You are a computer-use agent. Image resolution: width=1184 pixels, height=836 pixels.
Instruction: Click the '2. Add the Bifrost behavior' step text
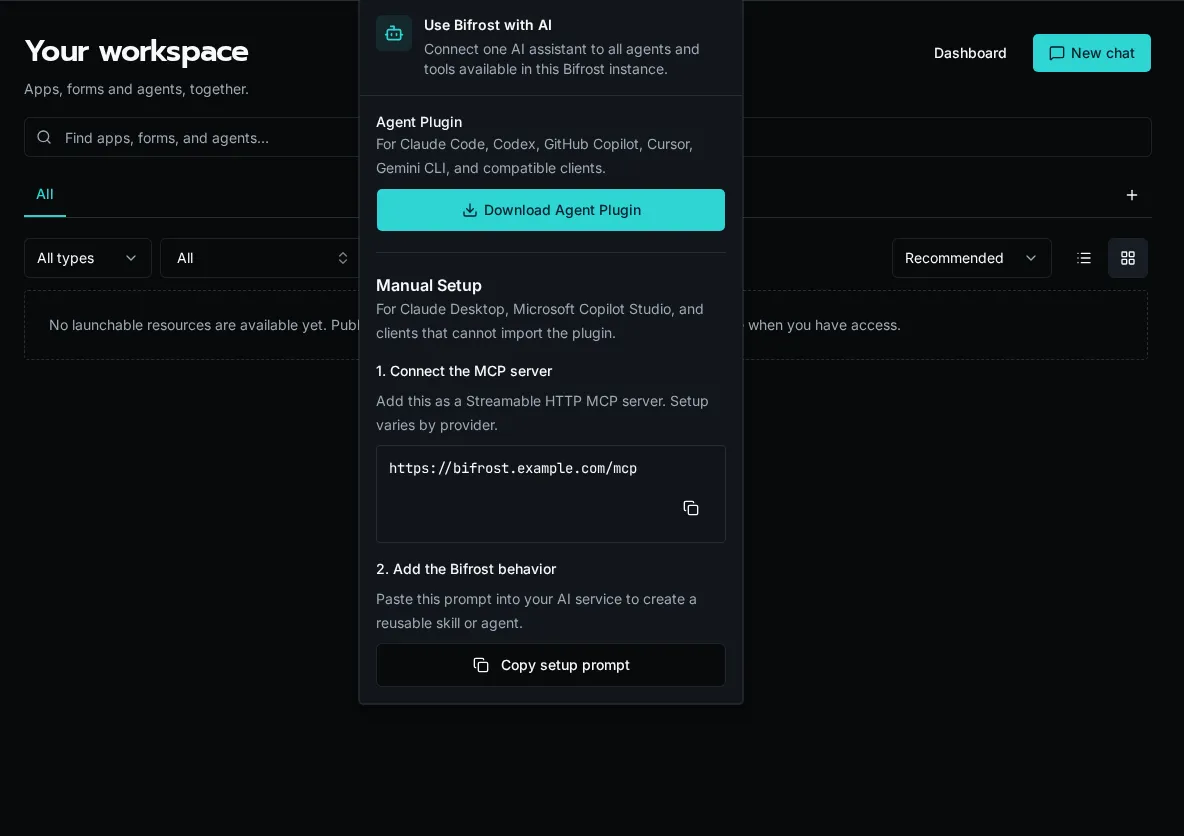pyautogui.click(x=466, y=569)
